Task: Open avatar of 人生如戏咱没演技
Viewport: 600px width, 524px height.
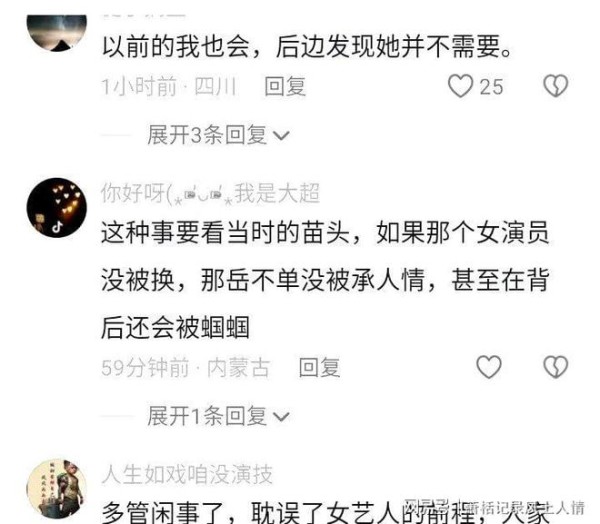Action: pos(57,489)
